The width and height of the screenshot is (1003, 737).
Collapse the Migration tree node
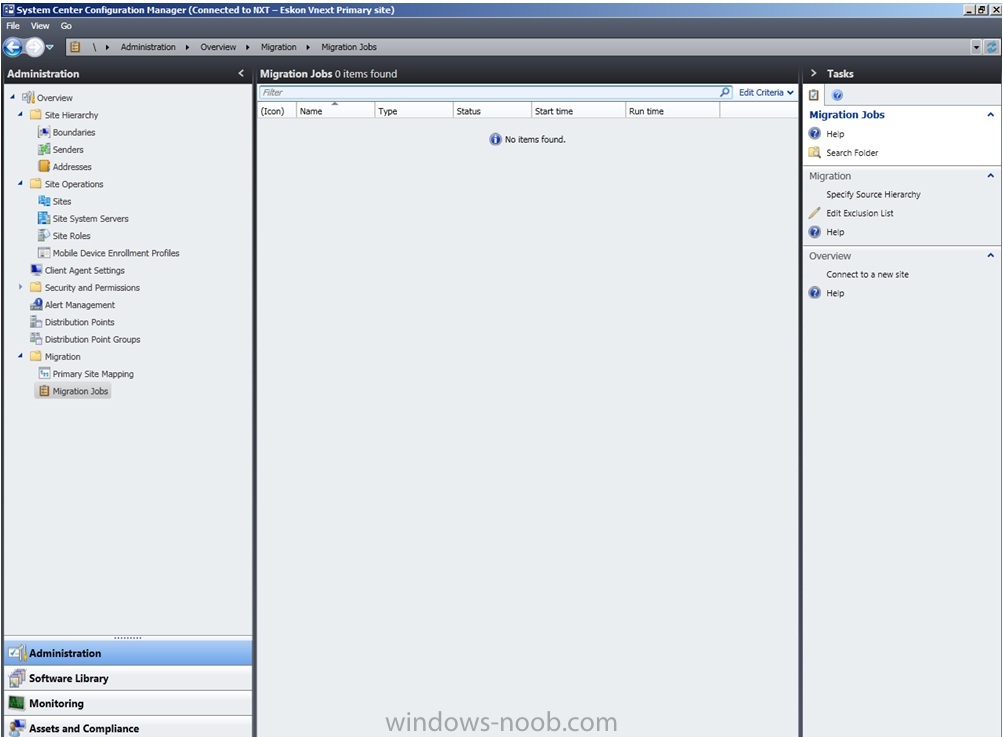tap(20, 356)
